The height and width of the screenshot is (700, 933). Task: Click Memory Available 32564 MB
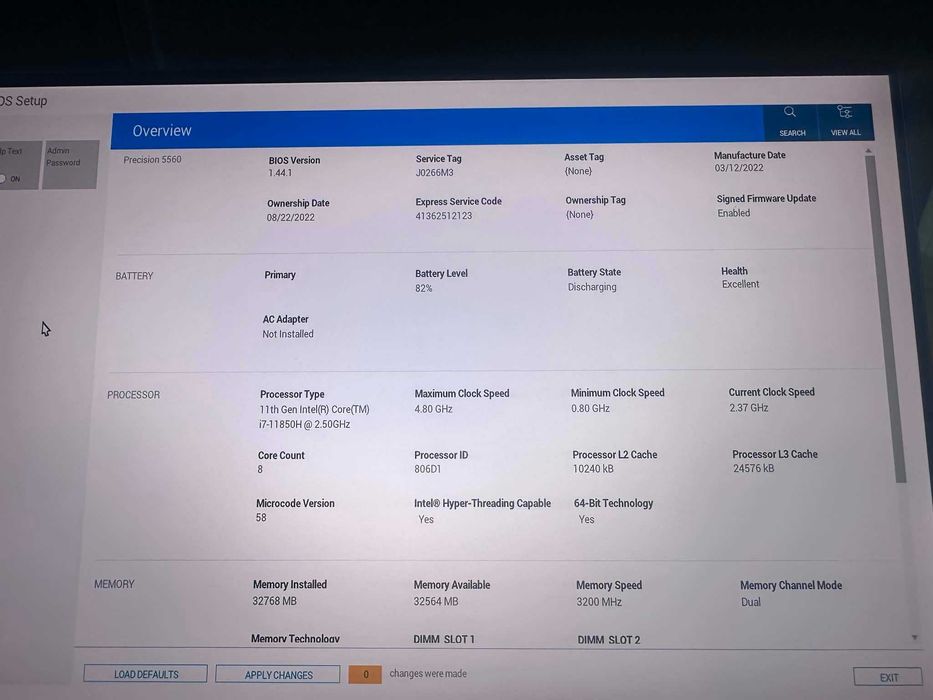[x=436, y=602]
